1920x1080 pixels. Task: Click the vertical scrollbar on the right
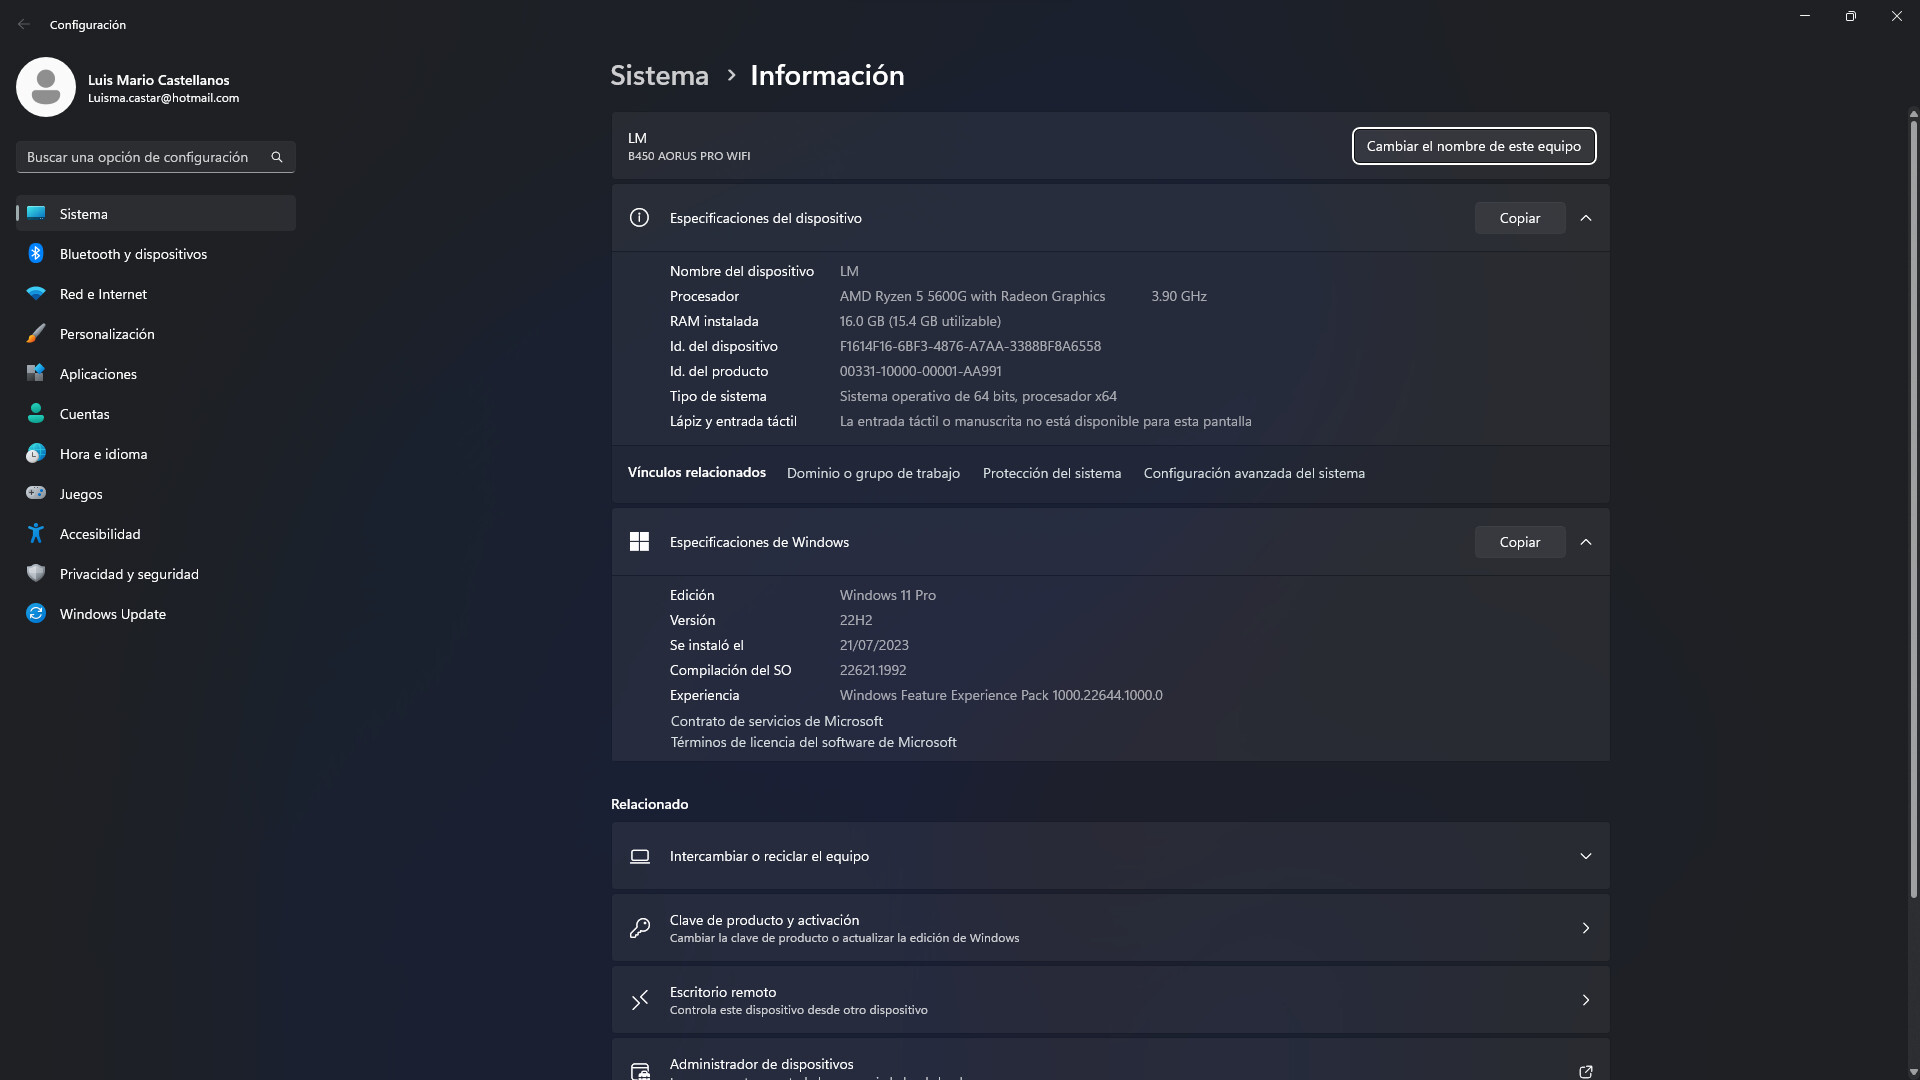[1913, 510]
